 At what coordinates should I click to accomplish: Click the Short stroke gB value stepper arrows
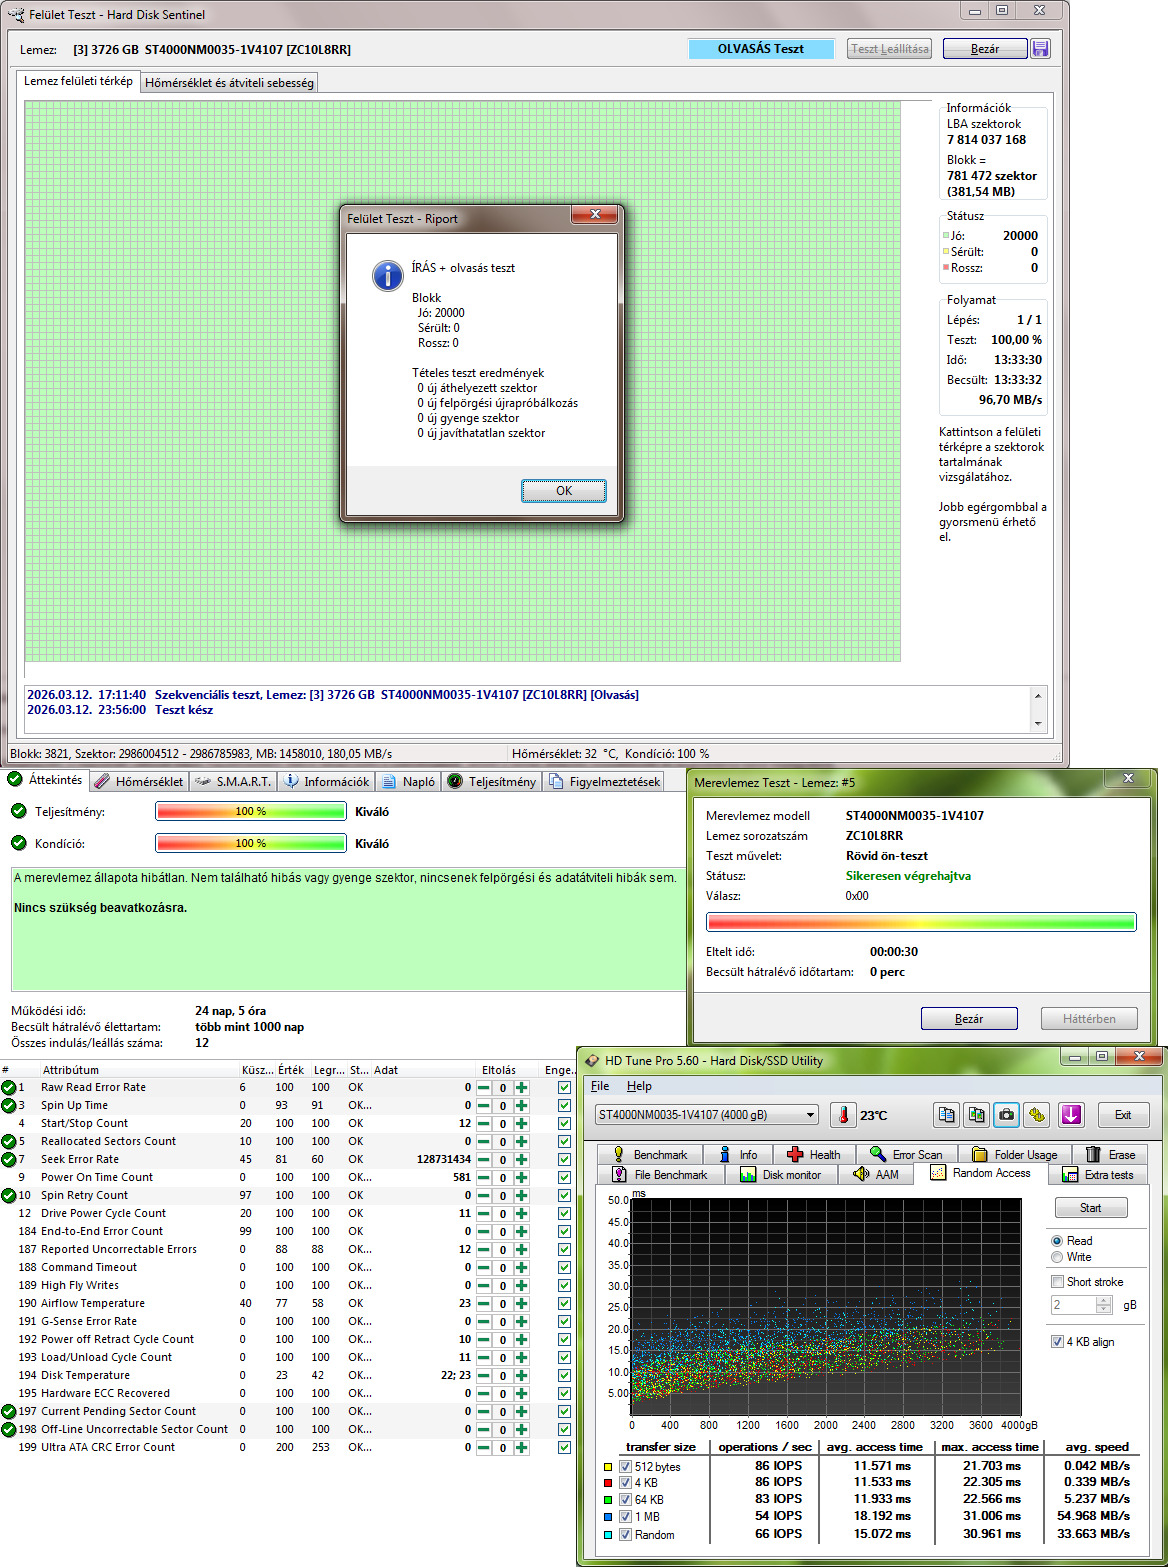pos(1104,1305)
